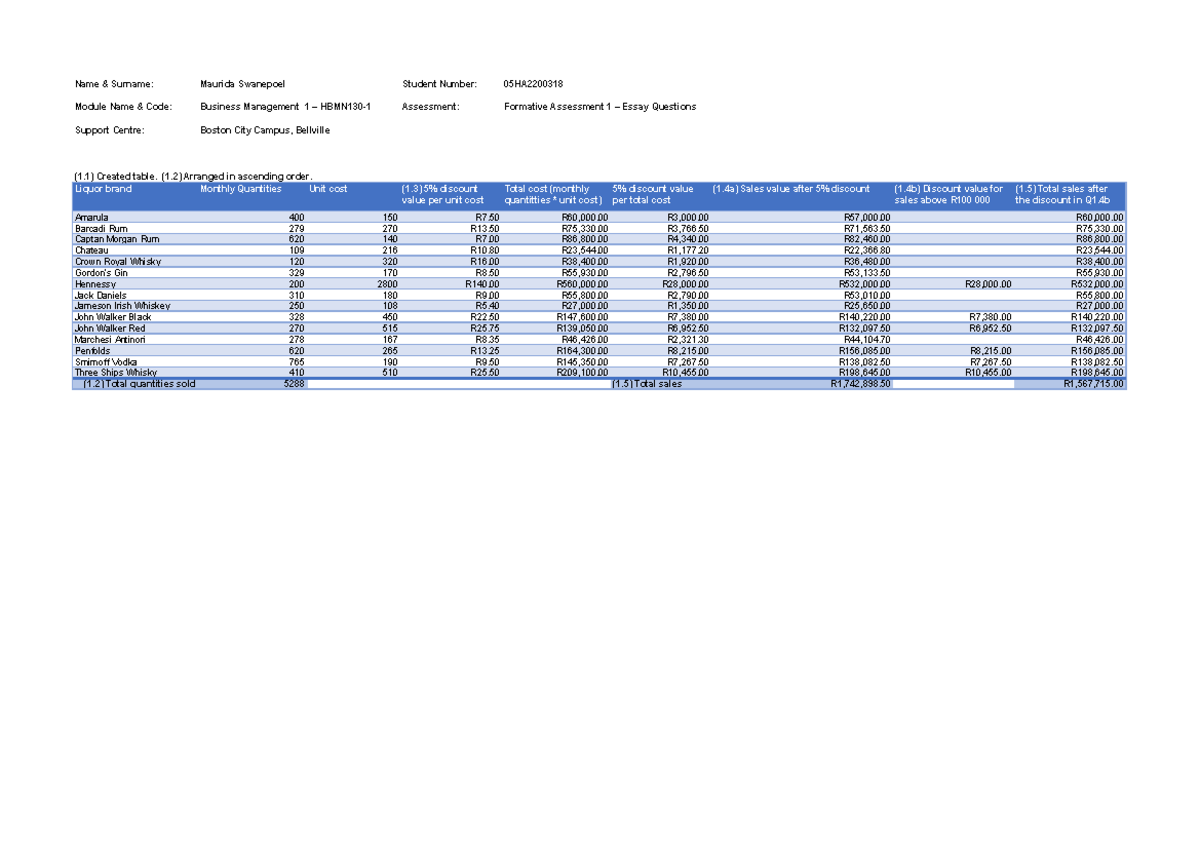Image resolution: width=1200 pixels, height=849 pixels.
Task: Select the total quantities value 5288
Action: (293, 384)
